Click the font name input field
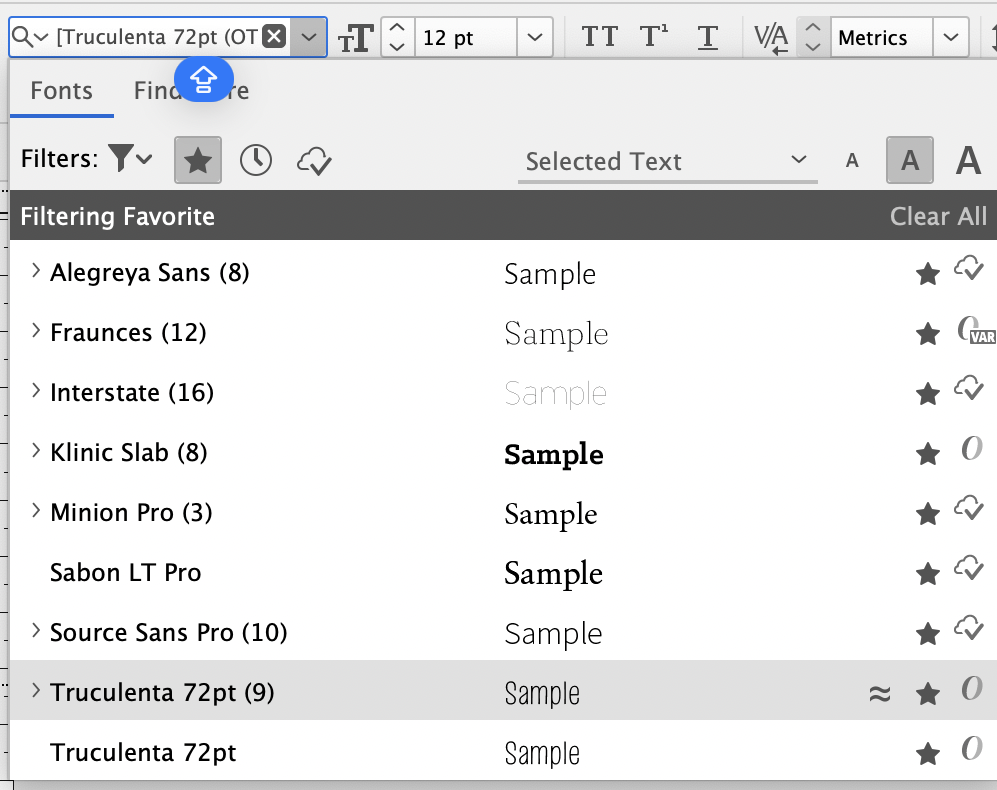The image size is (997, 790). (158, 37)
